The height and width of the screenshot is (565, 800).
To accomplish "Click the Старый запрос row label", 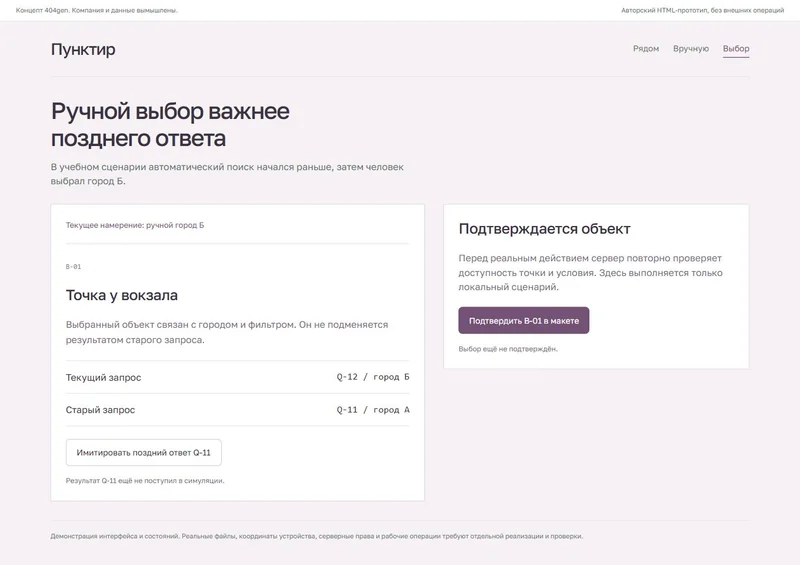I will [x=101, y=410].
